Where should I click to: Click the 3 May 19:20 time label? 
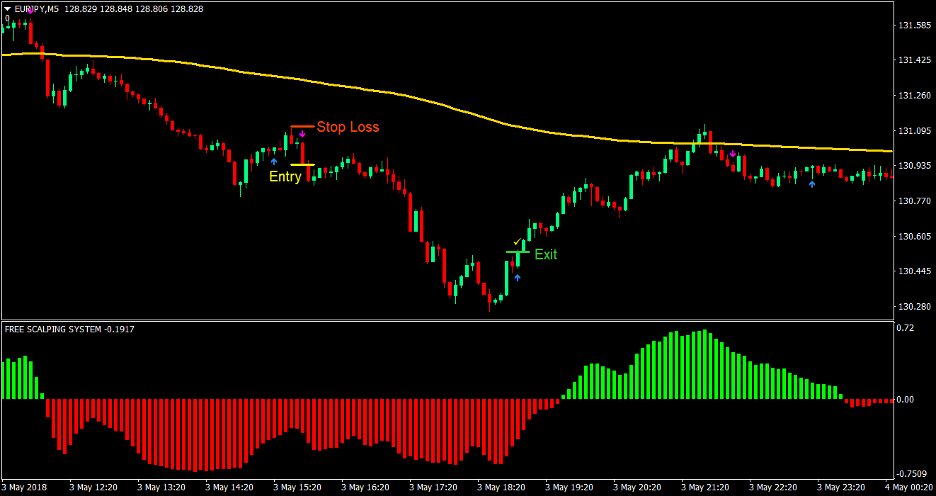[569, 487]
